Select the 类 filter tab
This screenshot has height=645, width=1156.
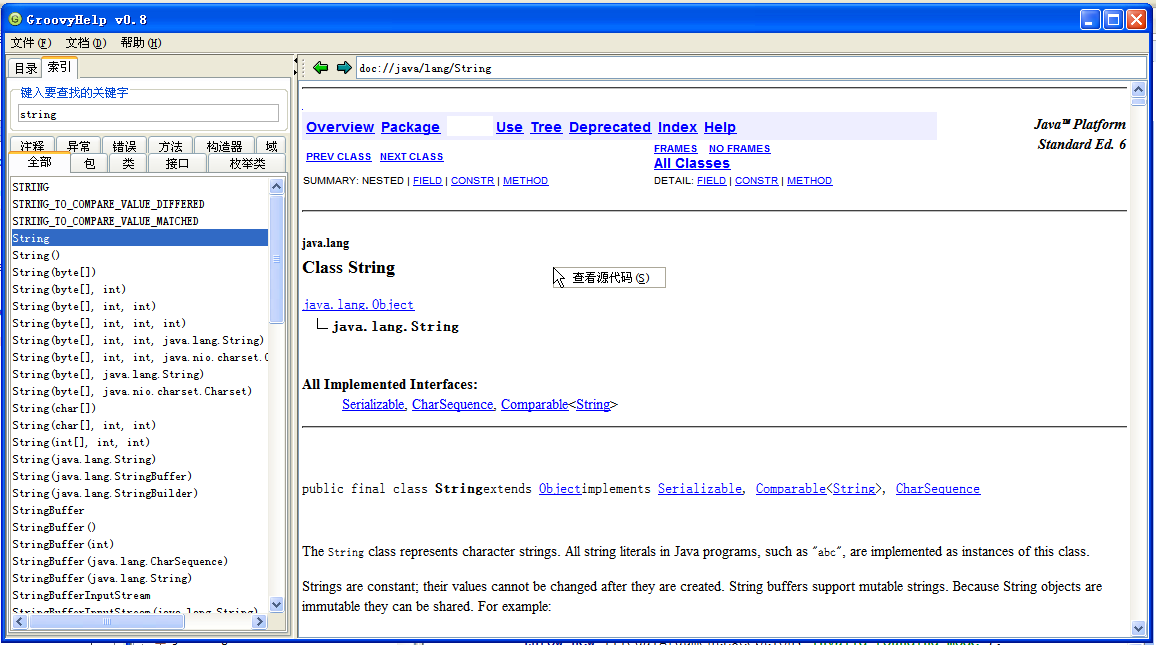point(128,164)
